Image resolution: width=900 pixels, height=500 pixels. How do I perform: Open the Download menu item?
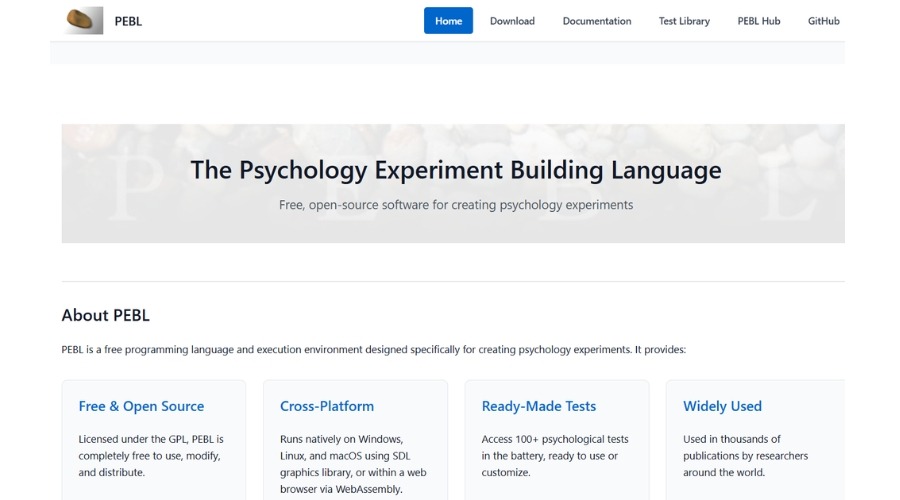click(x=512, y=21)
